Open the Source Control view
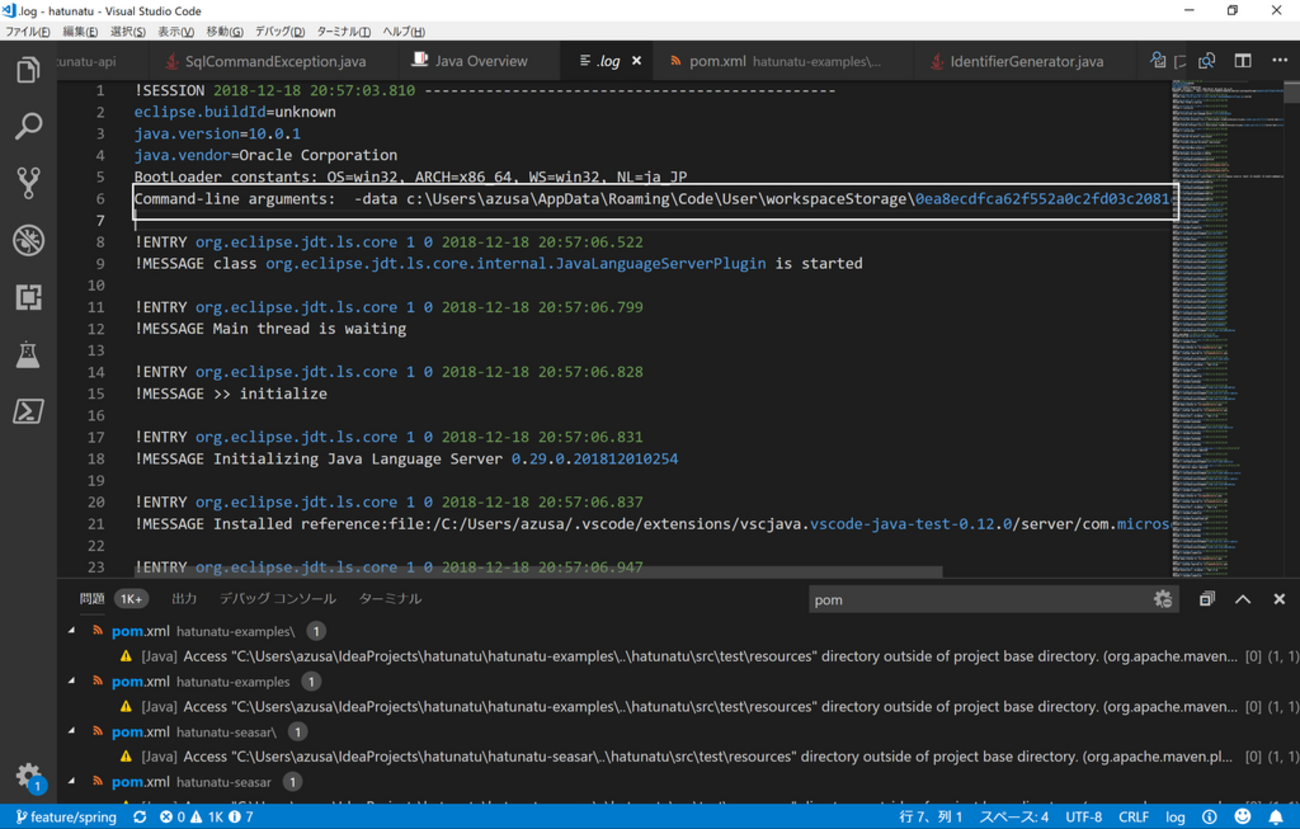The width and height of the screenshot is (1300, 829). [28, 183]
